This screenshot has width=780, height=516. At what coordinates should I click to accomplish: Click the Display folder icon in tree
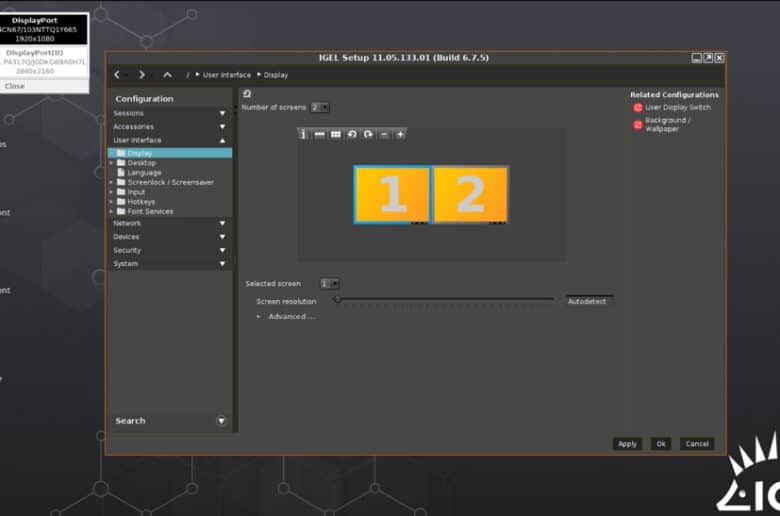121,153
